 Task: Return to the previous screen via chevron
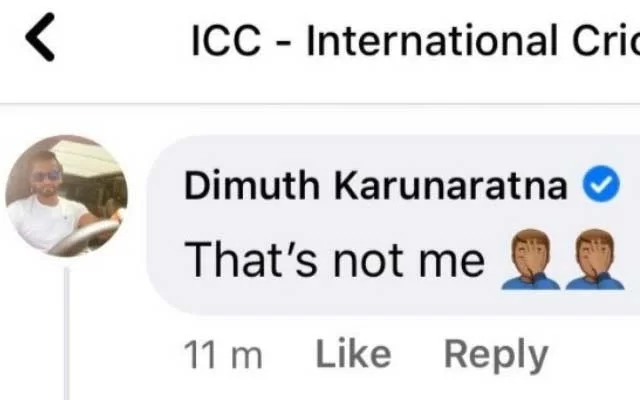40,37
